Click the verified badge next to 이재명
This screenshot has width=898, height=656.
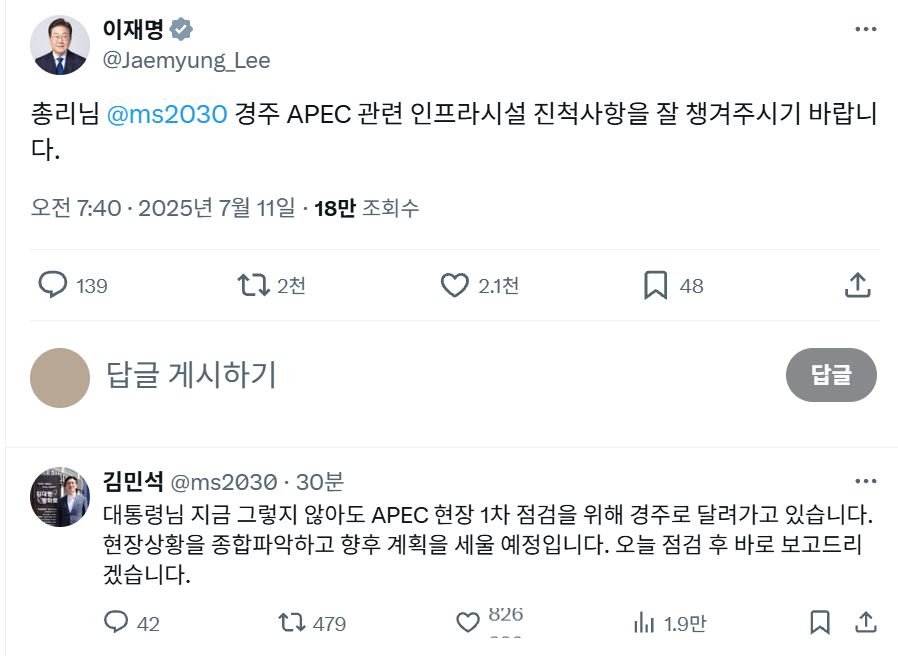click(x=182, y=28)
